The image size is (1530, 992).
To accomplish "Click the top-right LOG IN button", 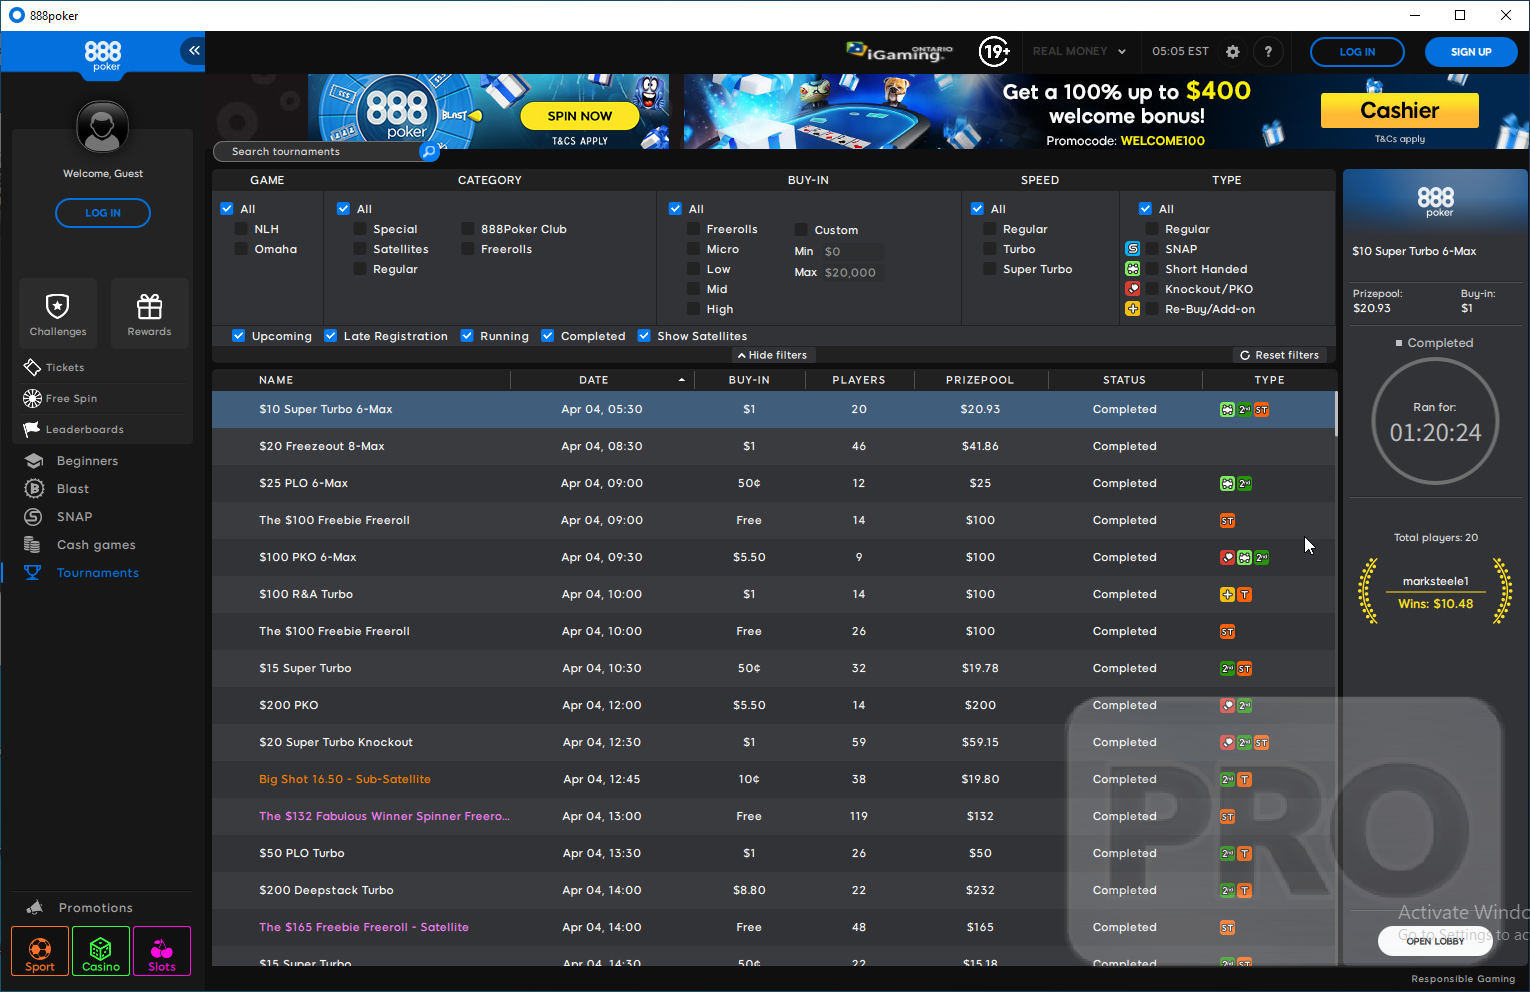I will [x=1357, y=52].
